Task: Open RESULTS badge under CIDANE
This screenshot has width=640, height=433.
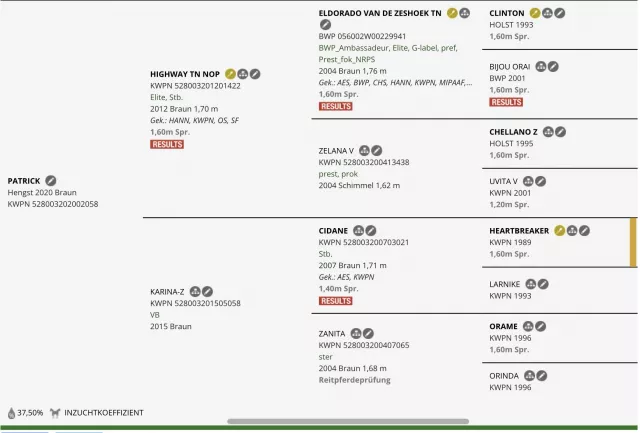Action: [x=335, y=300]
